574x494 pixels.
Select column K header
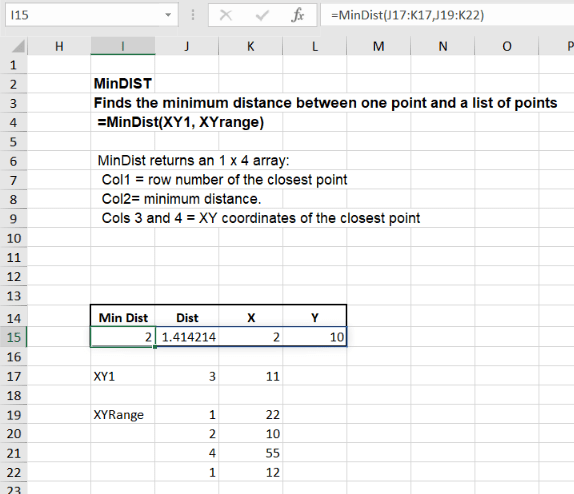pos(250,46)
